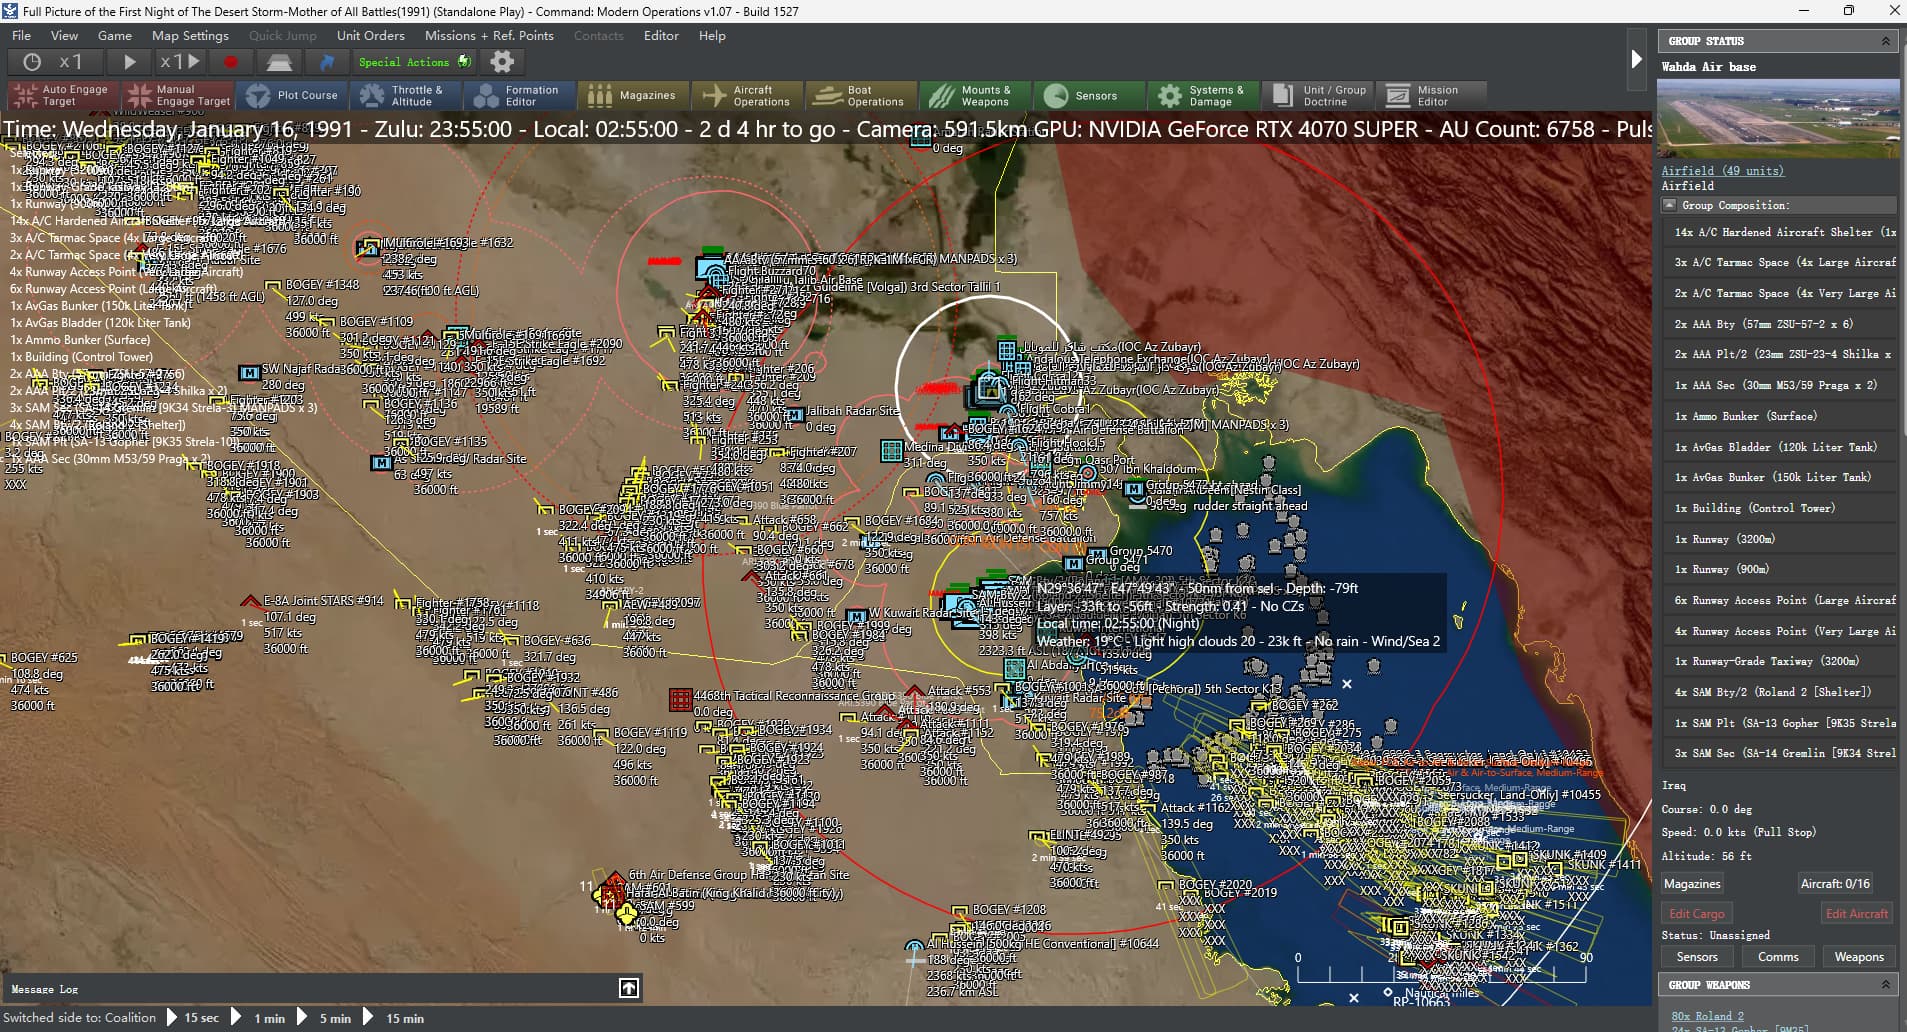Select the 1x Building (Control Tower) row
This screenshot has width=1907, height=1032.
coord(1780,508)
